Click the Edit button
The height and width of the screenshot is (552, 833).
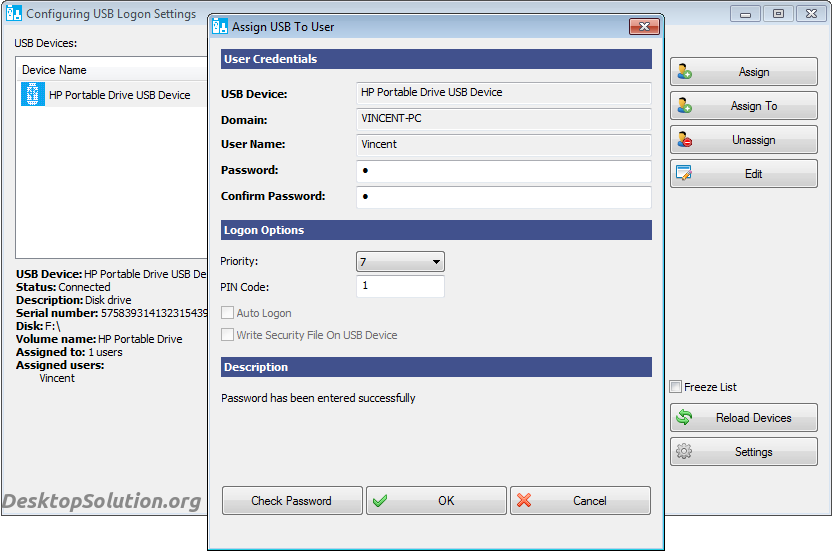click(x=743, y=174)
